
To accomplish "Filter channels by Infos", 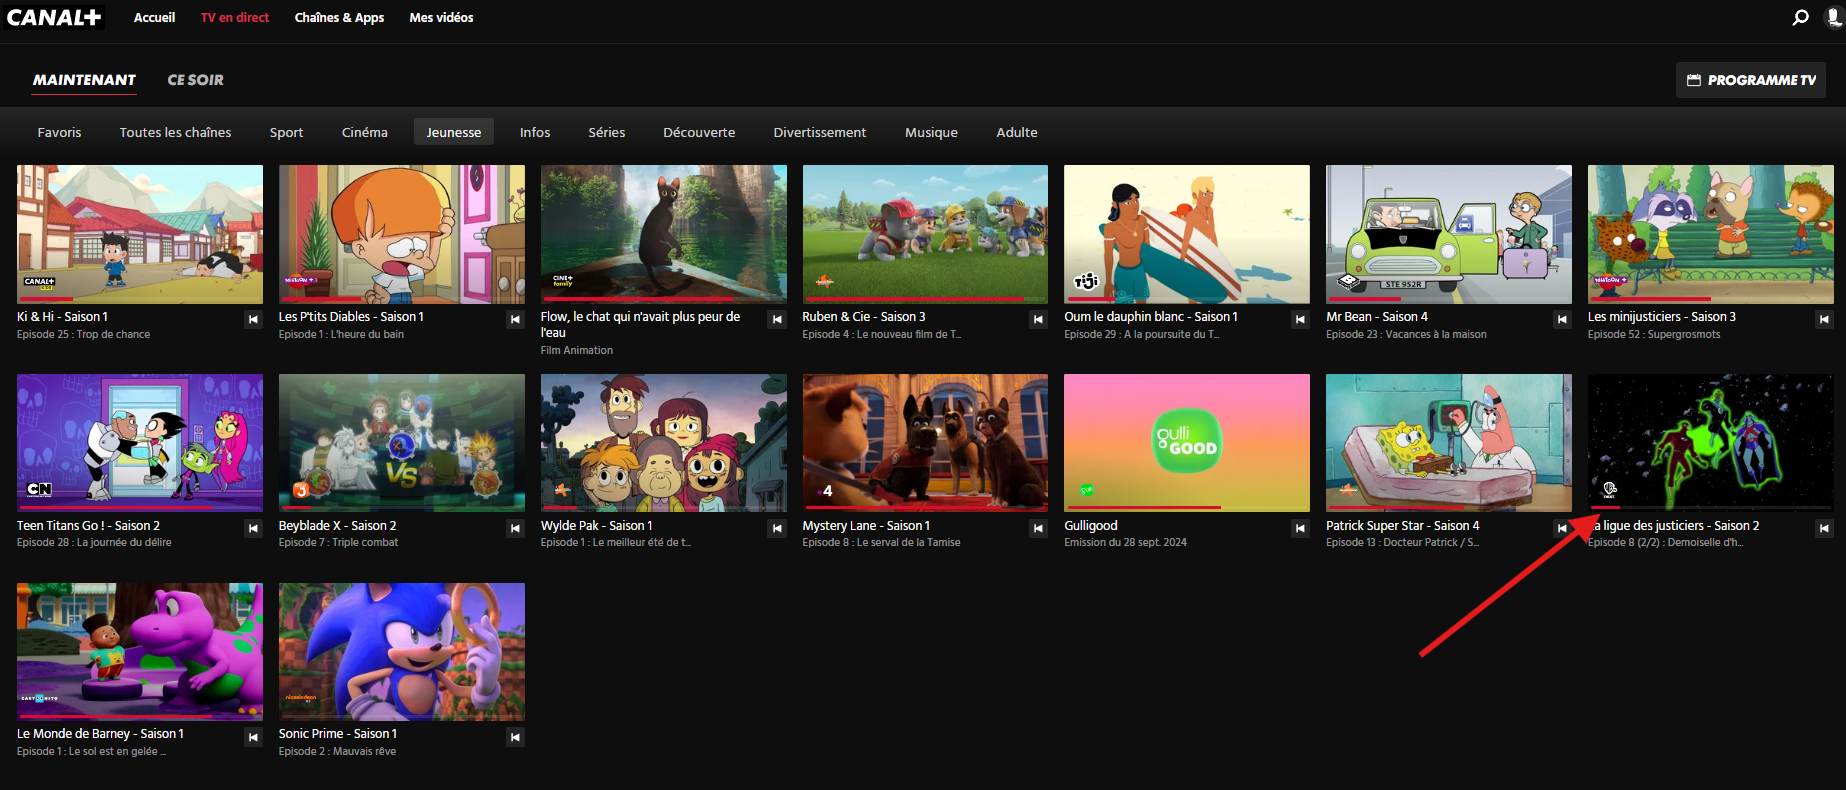I will [x=535, y=132].
